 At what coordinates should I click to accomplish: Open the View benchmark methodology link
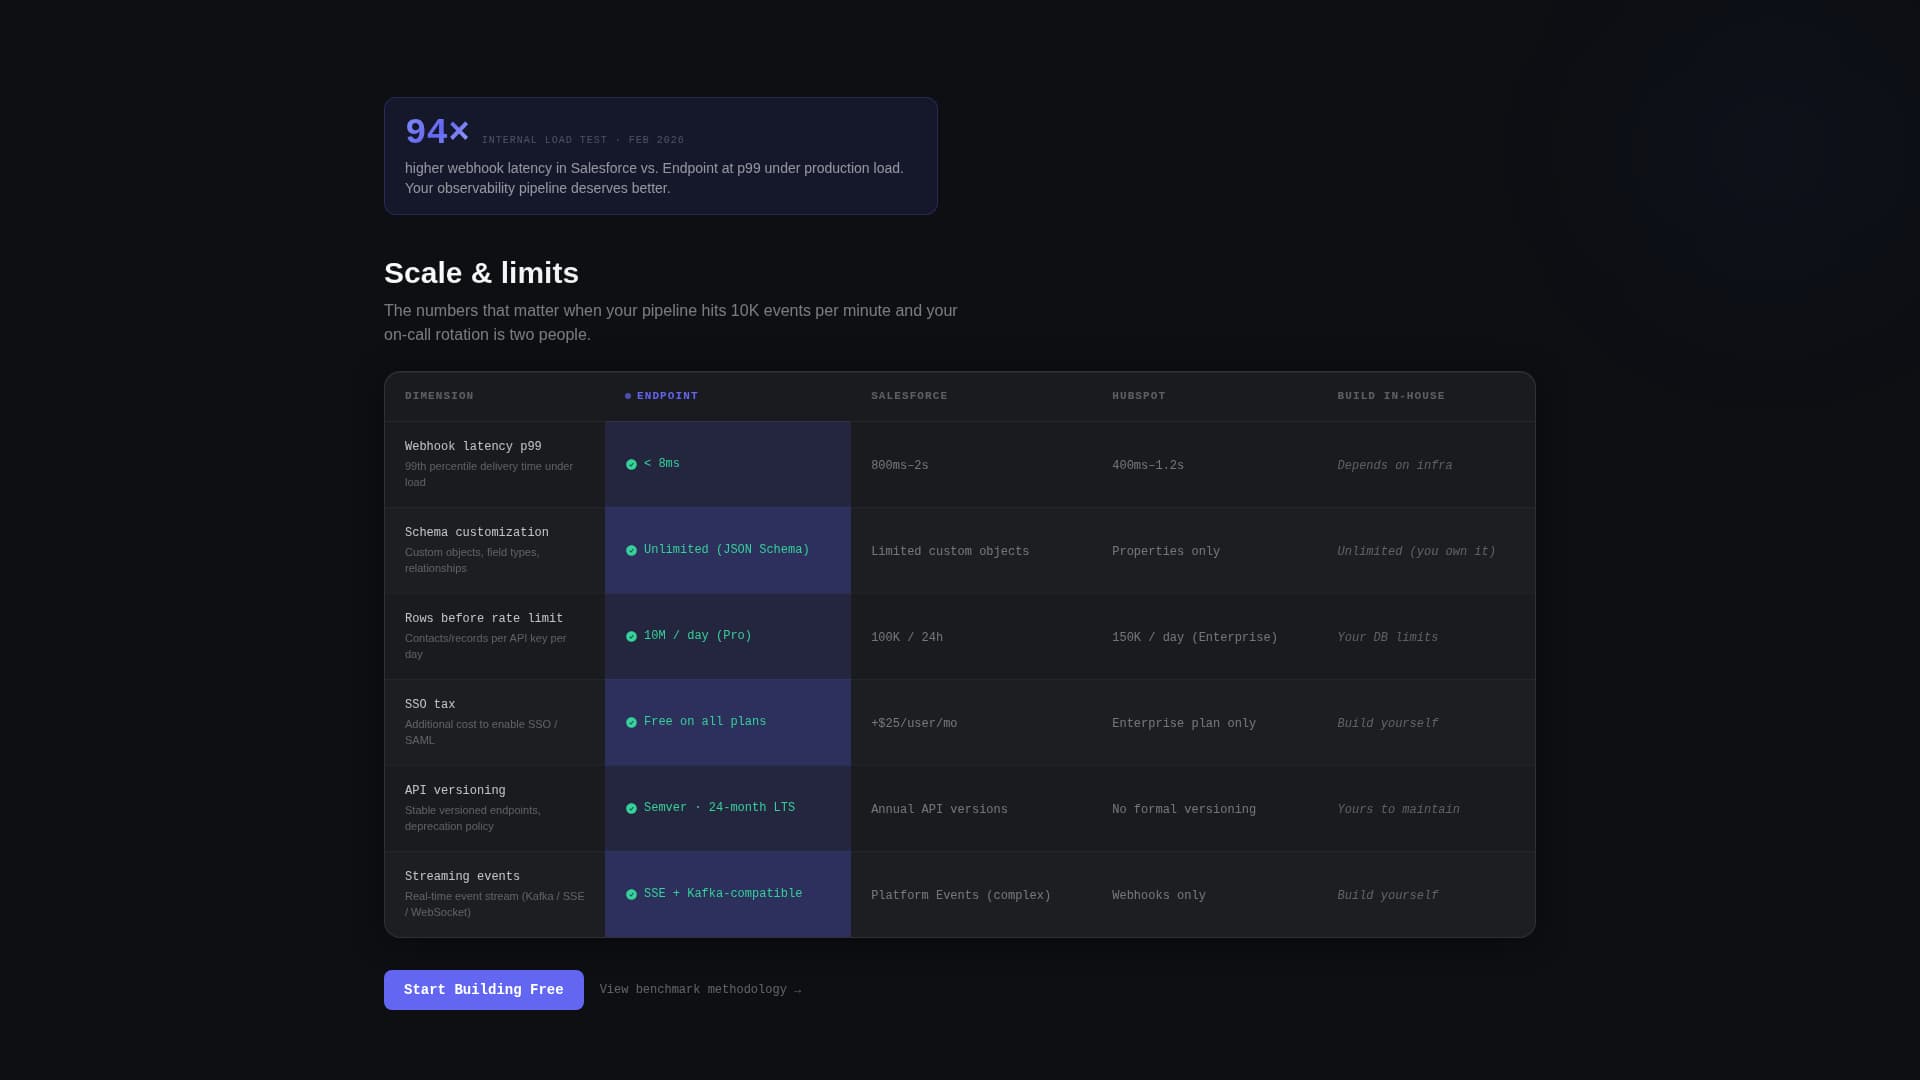[693, 989]
